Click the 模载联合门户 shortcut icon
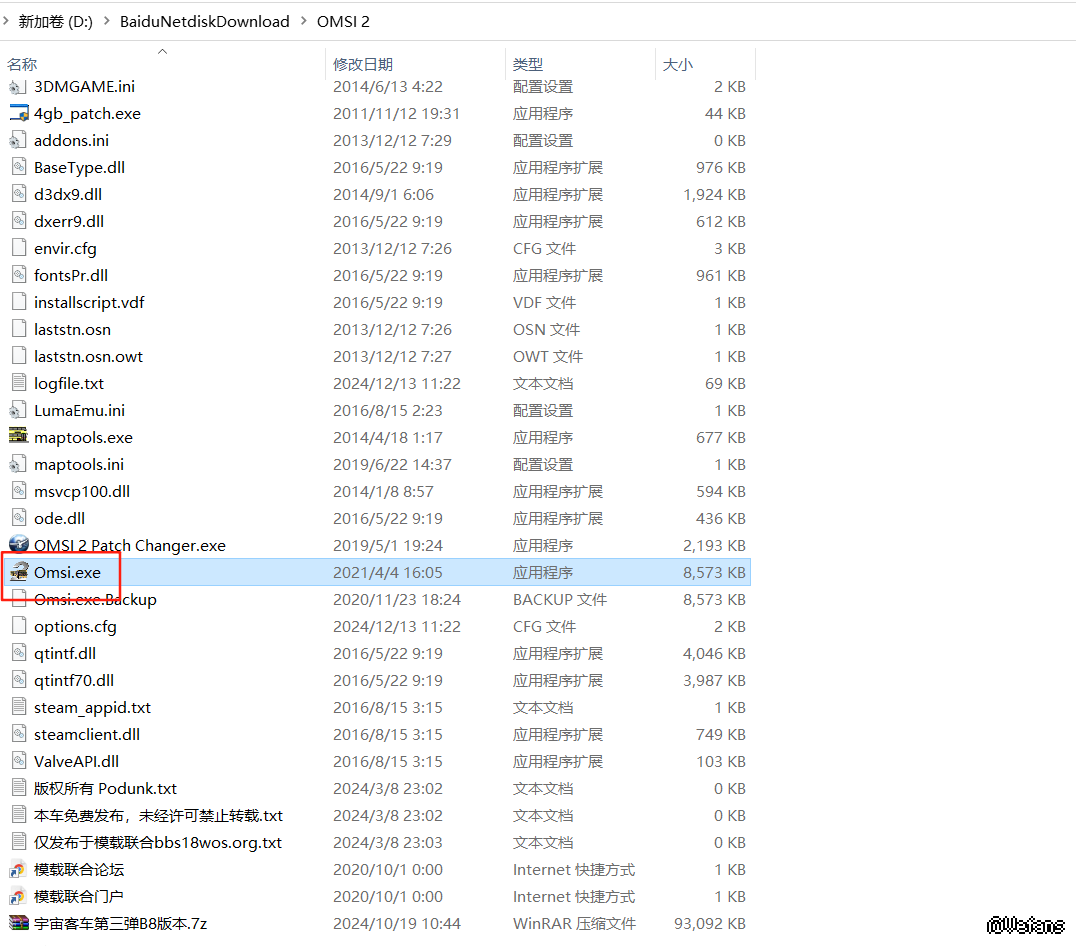 click(x=18, y=896)
